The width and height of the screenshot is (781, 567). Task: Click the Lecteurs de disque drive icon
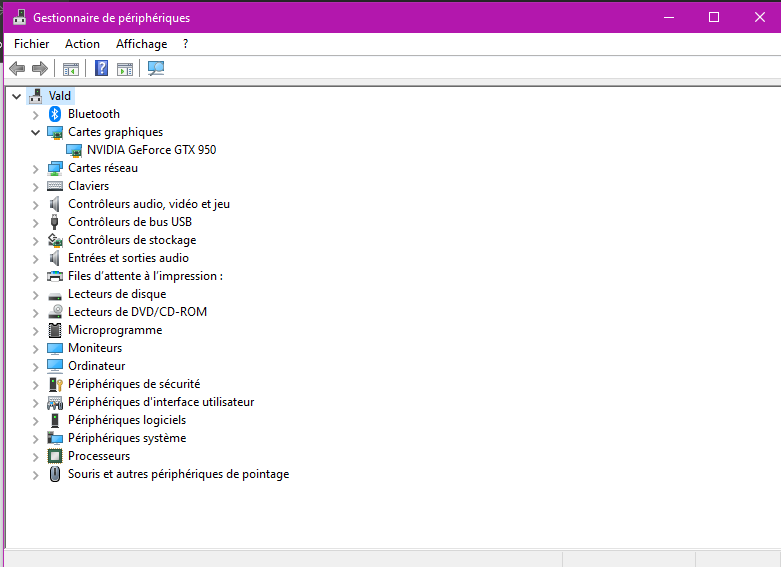coord(55,296)
